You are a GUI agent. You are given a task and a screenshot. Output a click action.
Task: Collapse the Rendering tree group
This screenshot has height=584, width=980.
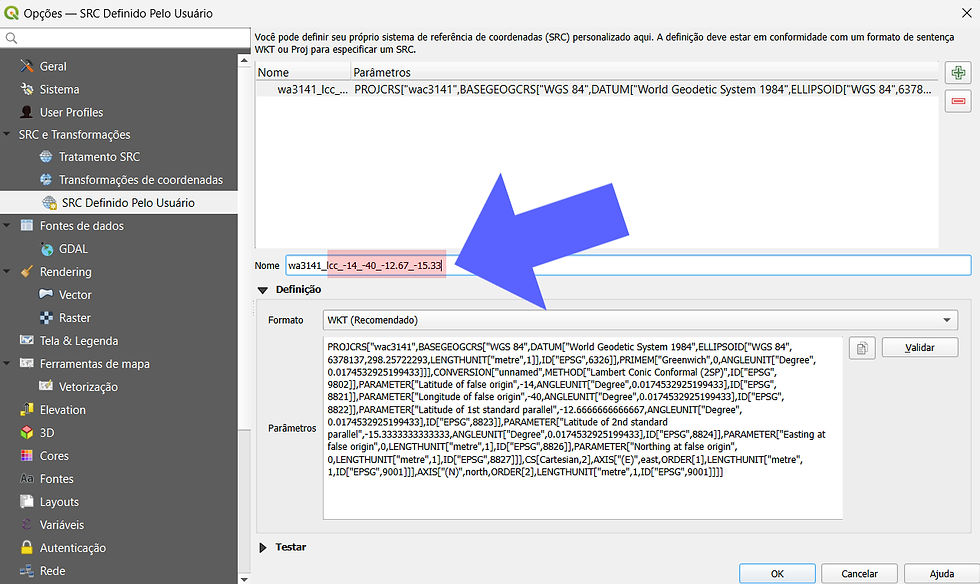click(7, 271)
